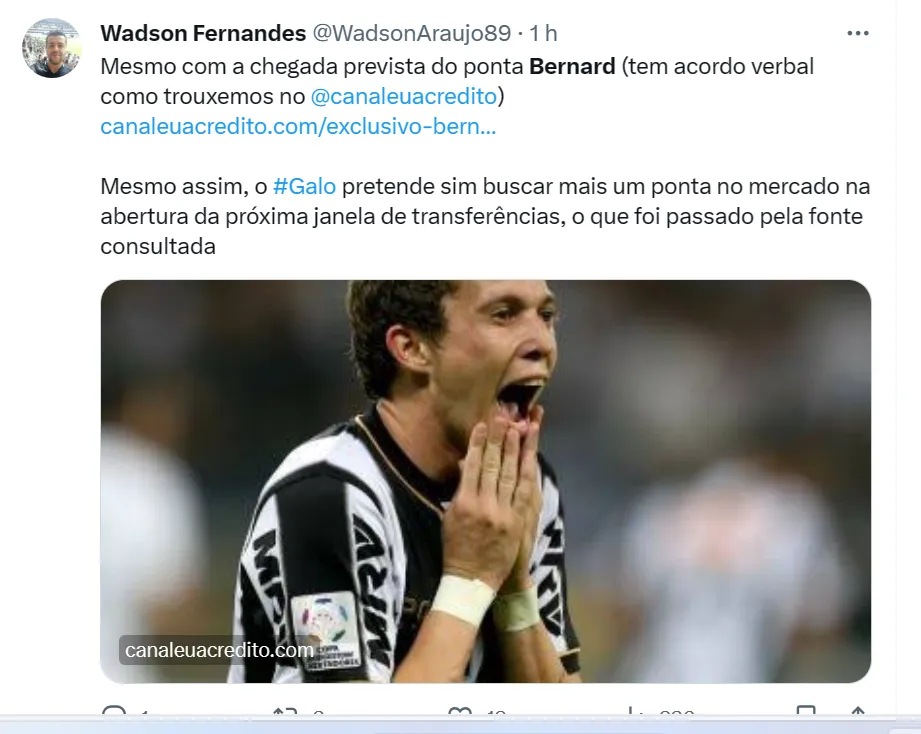
Task: Click the canaleuacredito.com label on the image
Action: 219,650
